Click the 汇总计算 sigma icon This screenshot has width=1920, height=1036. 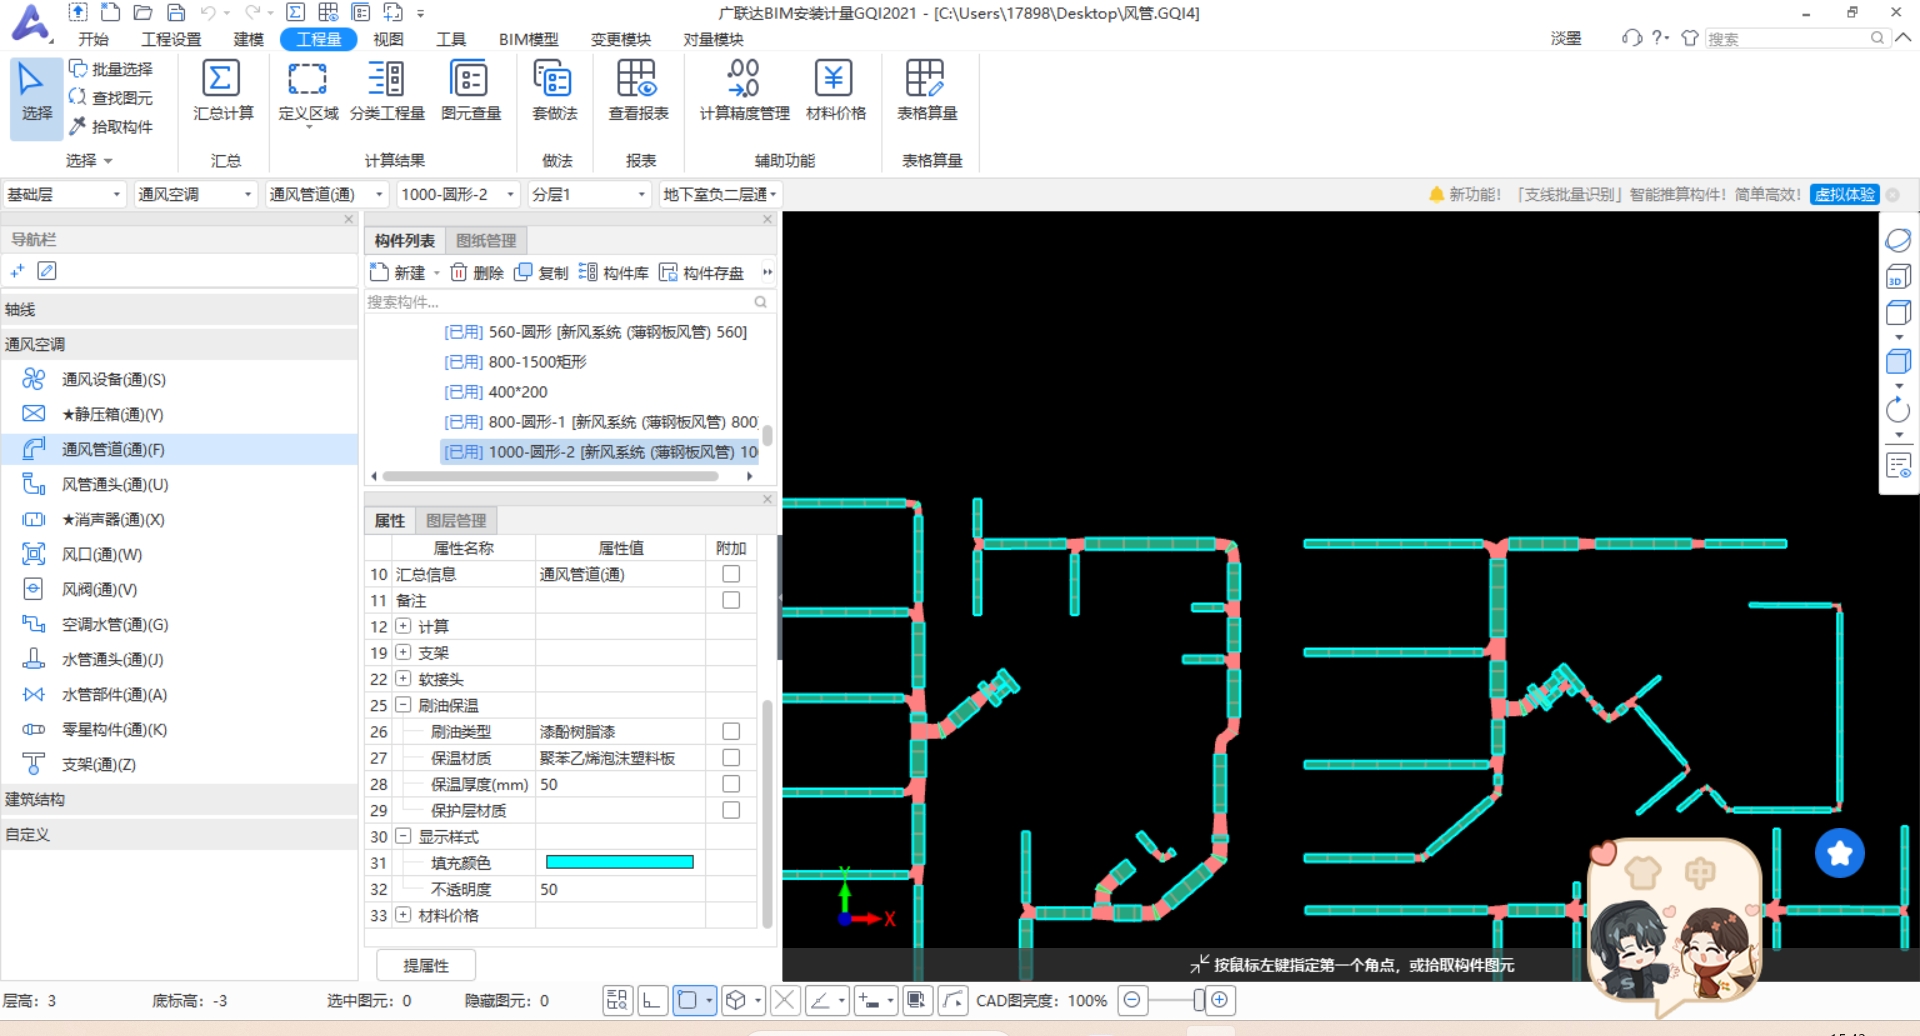tap(221, 78)
